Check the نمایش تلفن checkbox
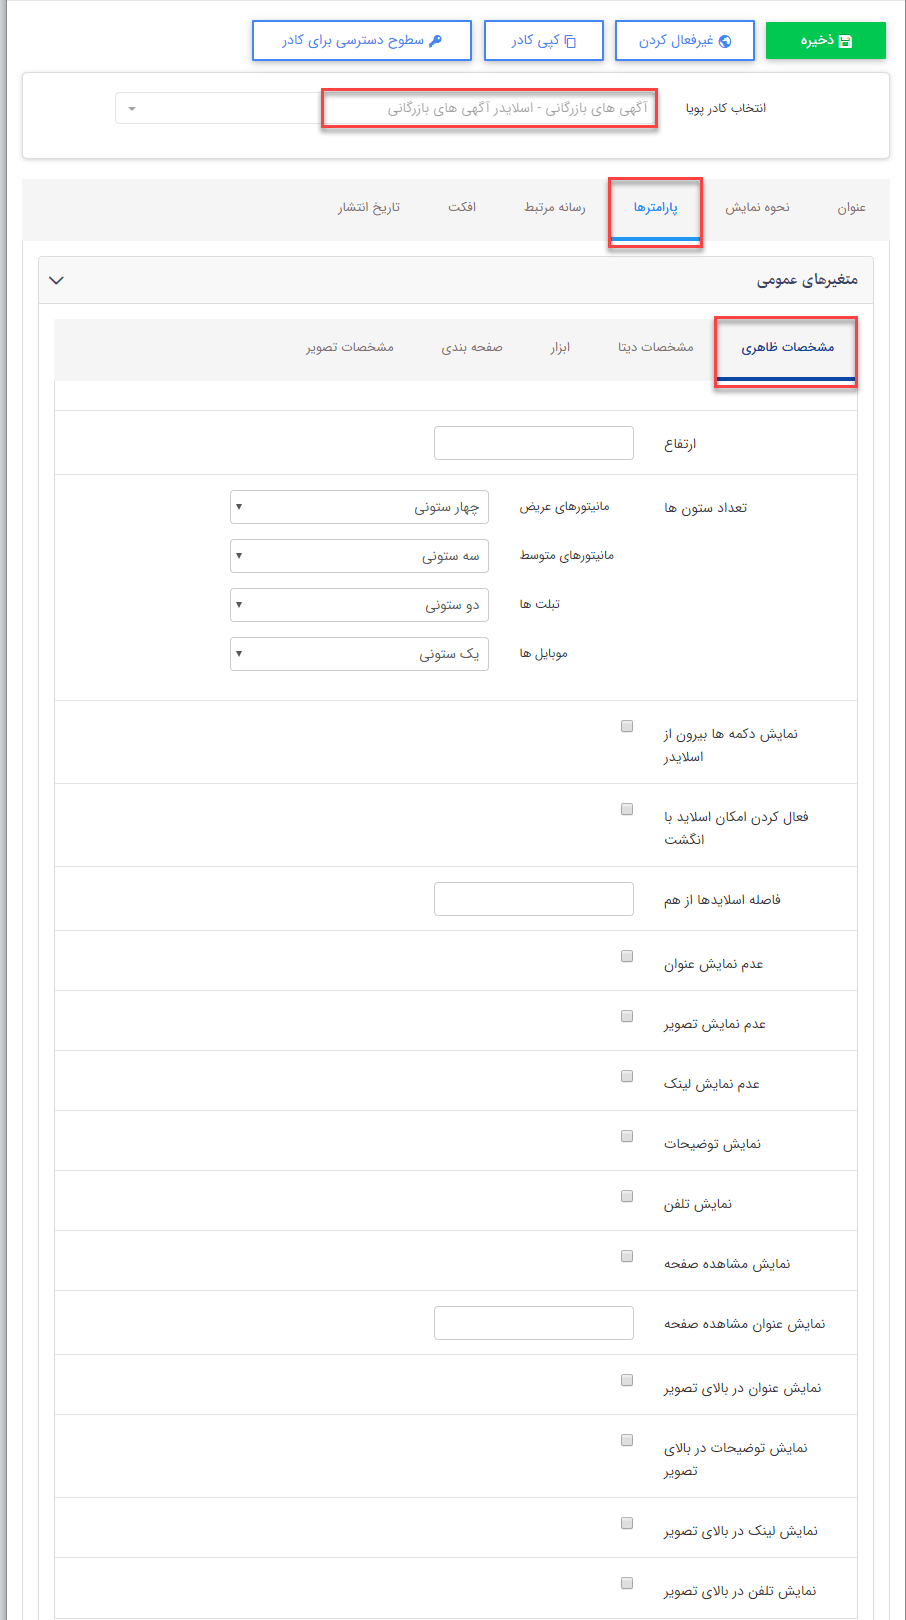This screenshot has height=1620, width=906. (627, 1196)
